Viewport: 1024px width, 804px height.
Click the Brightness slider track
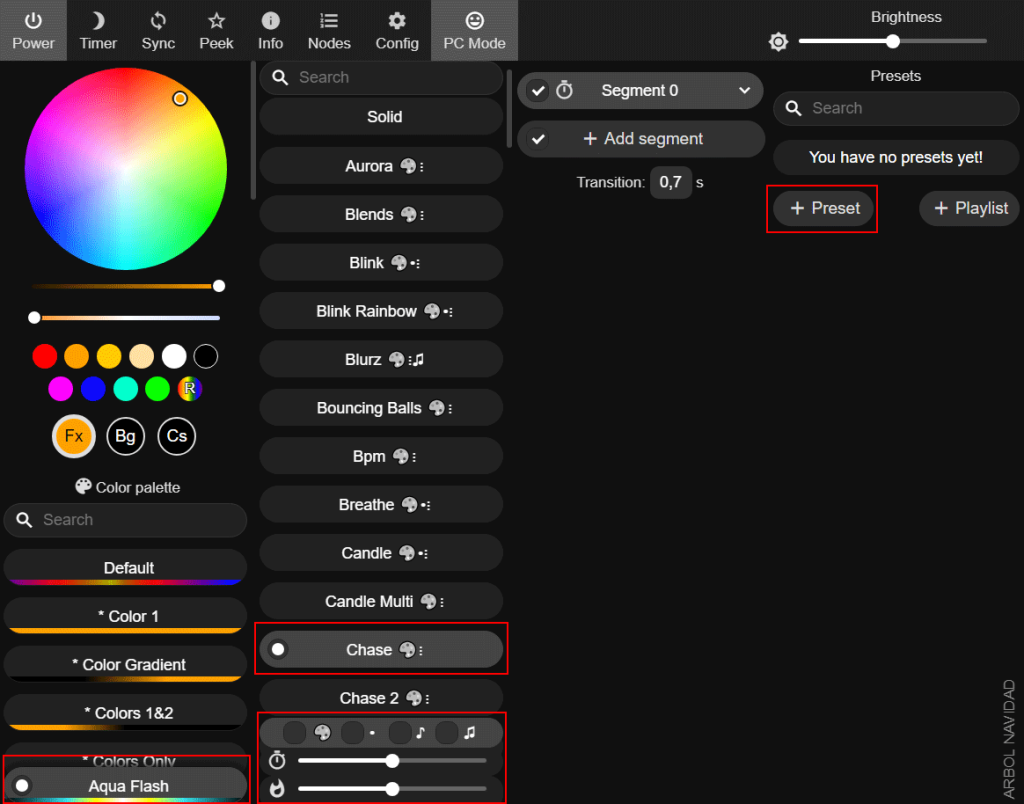(x=893, y=41)
